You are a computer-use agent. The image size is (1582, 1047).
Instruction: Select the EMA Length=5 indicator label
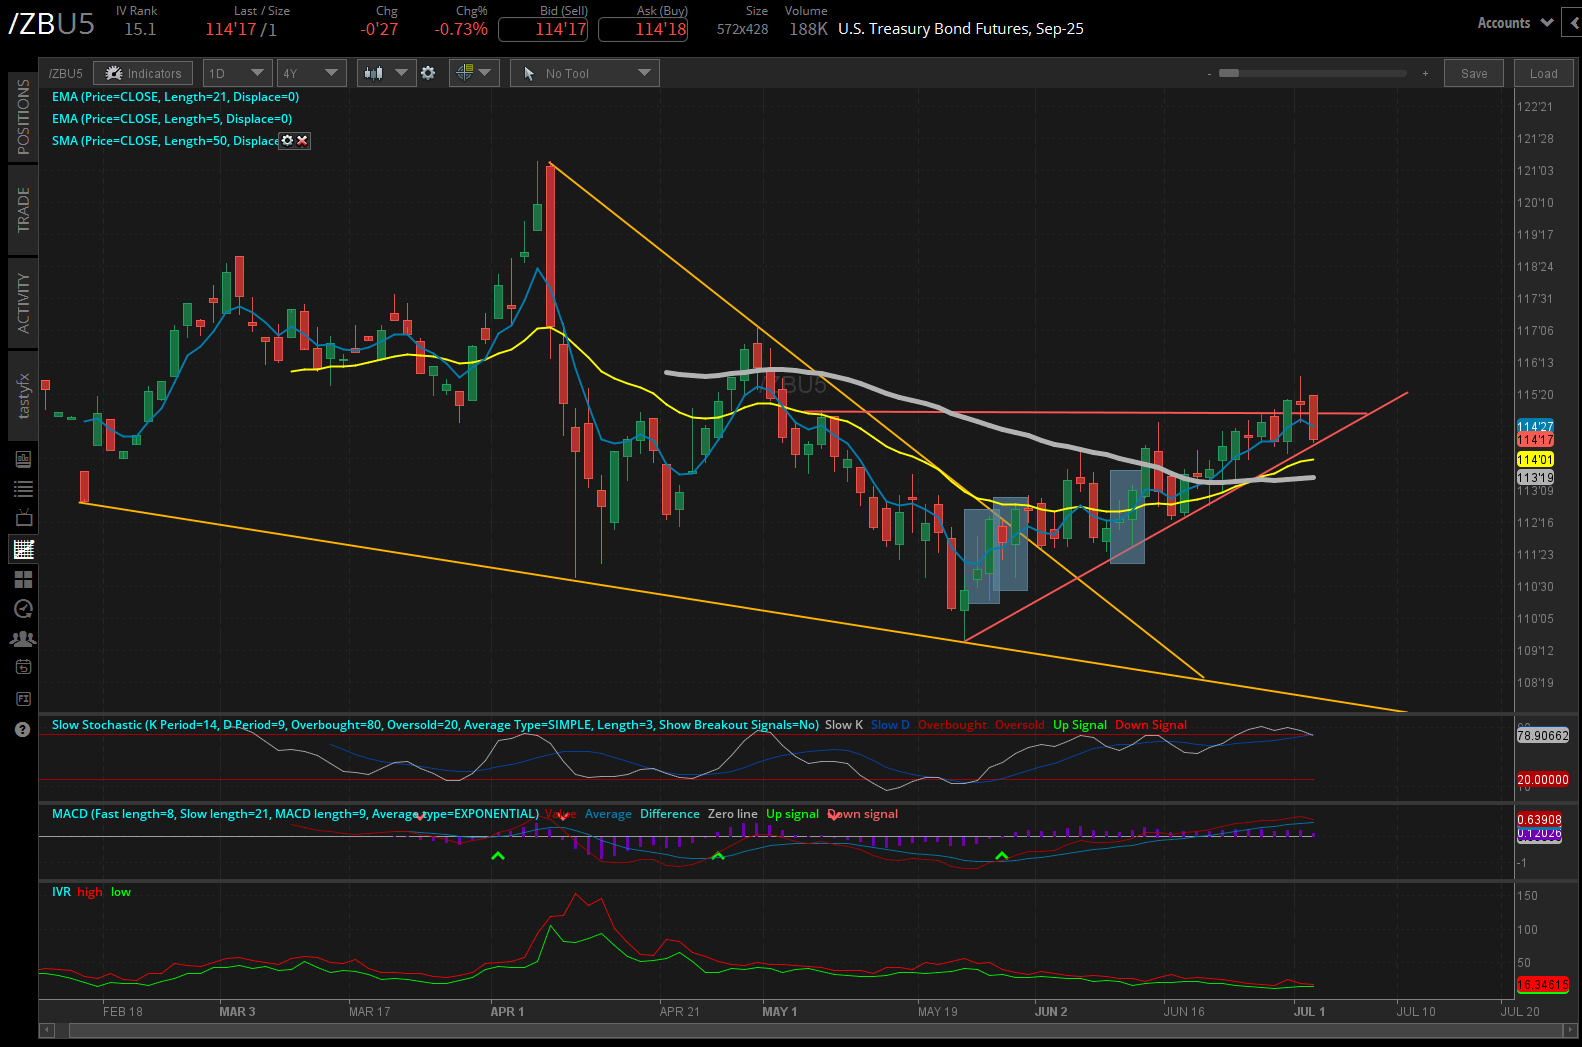coord(172,119)
